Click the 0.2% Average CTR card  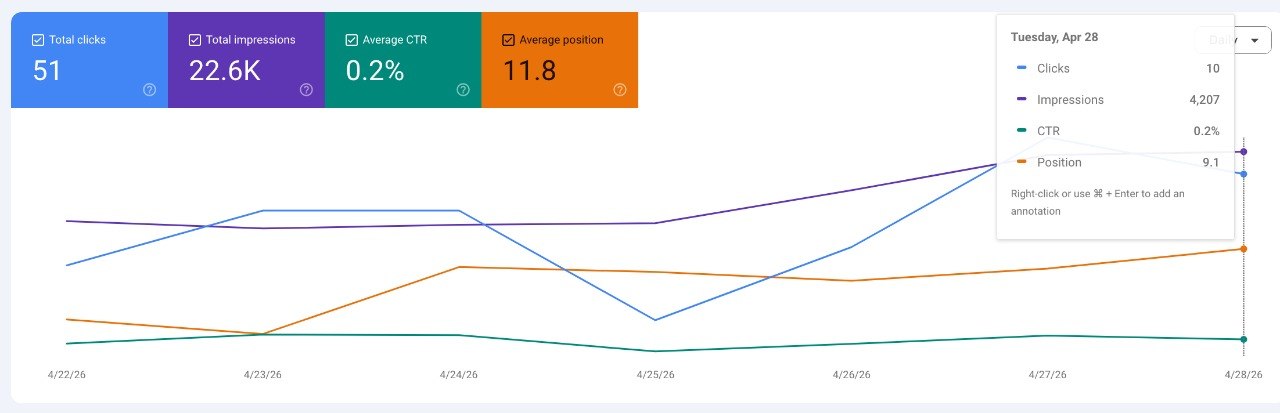coord(403,60)
